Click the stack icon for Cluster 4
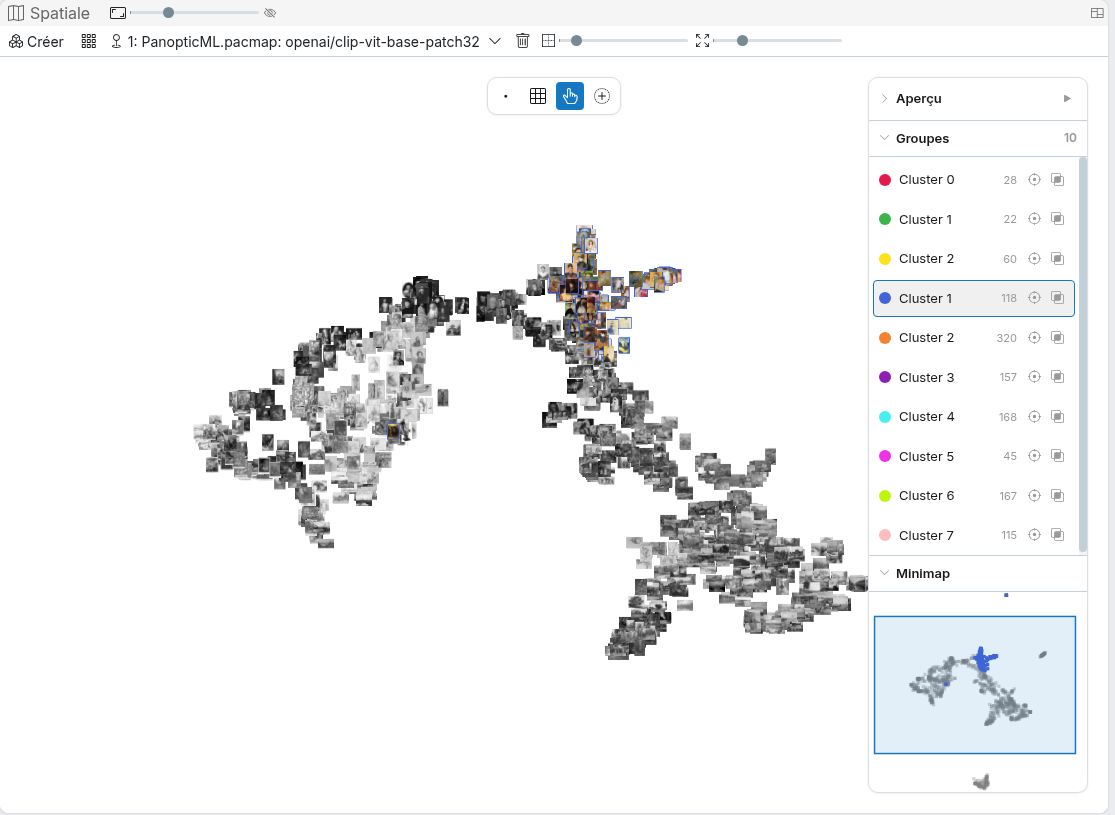This screenshot has width=1115, height=815. [1058, 417]
